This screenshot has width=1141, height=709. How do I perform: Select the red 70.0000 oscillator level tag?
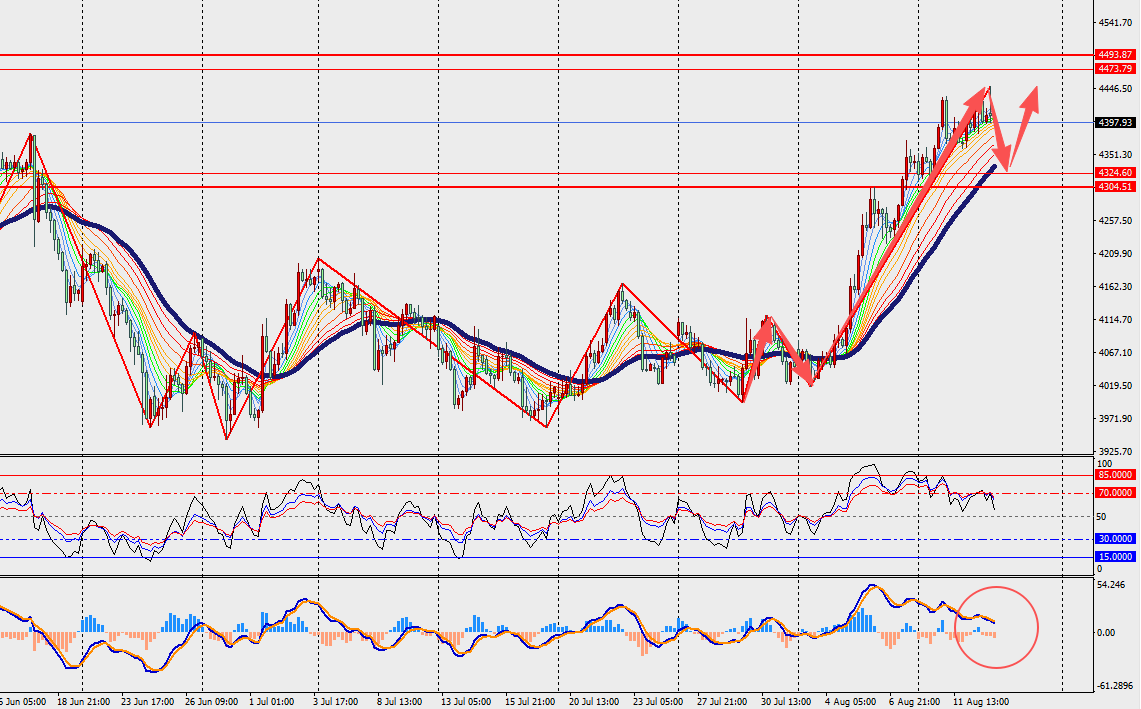click(x=1115, y=493)
